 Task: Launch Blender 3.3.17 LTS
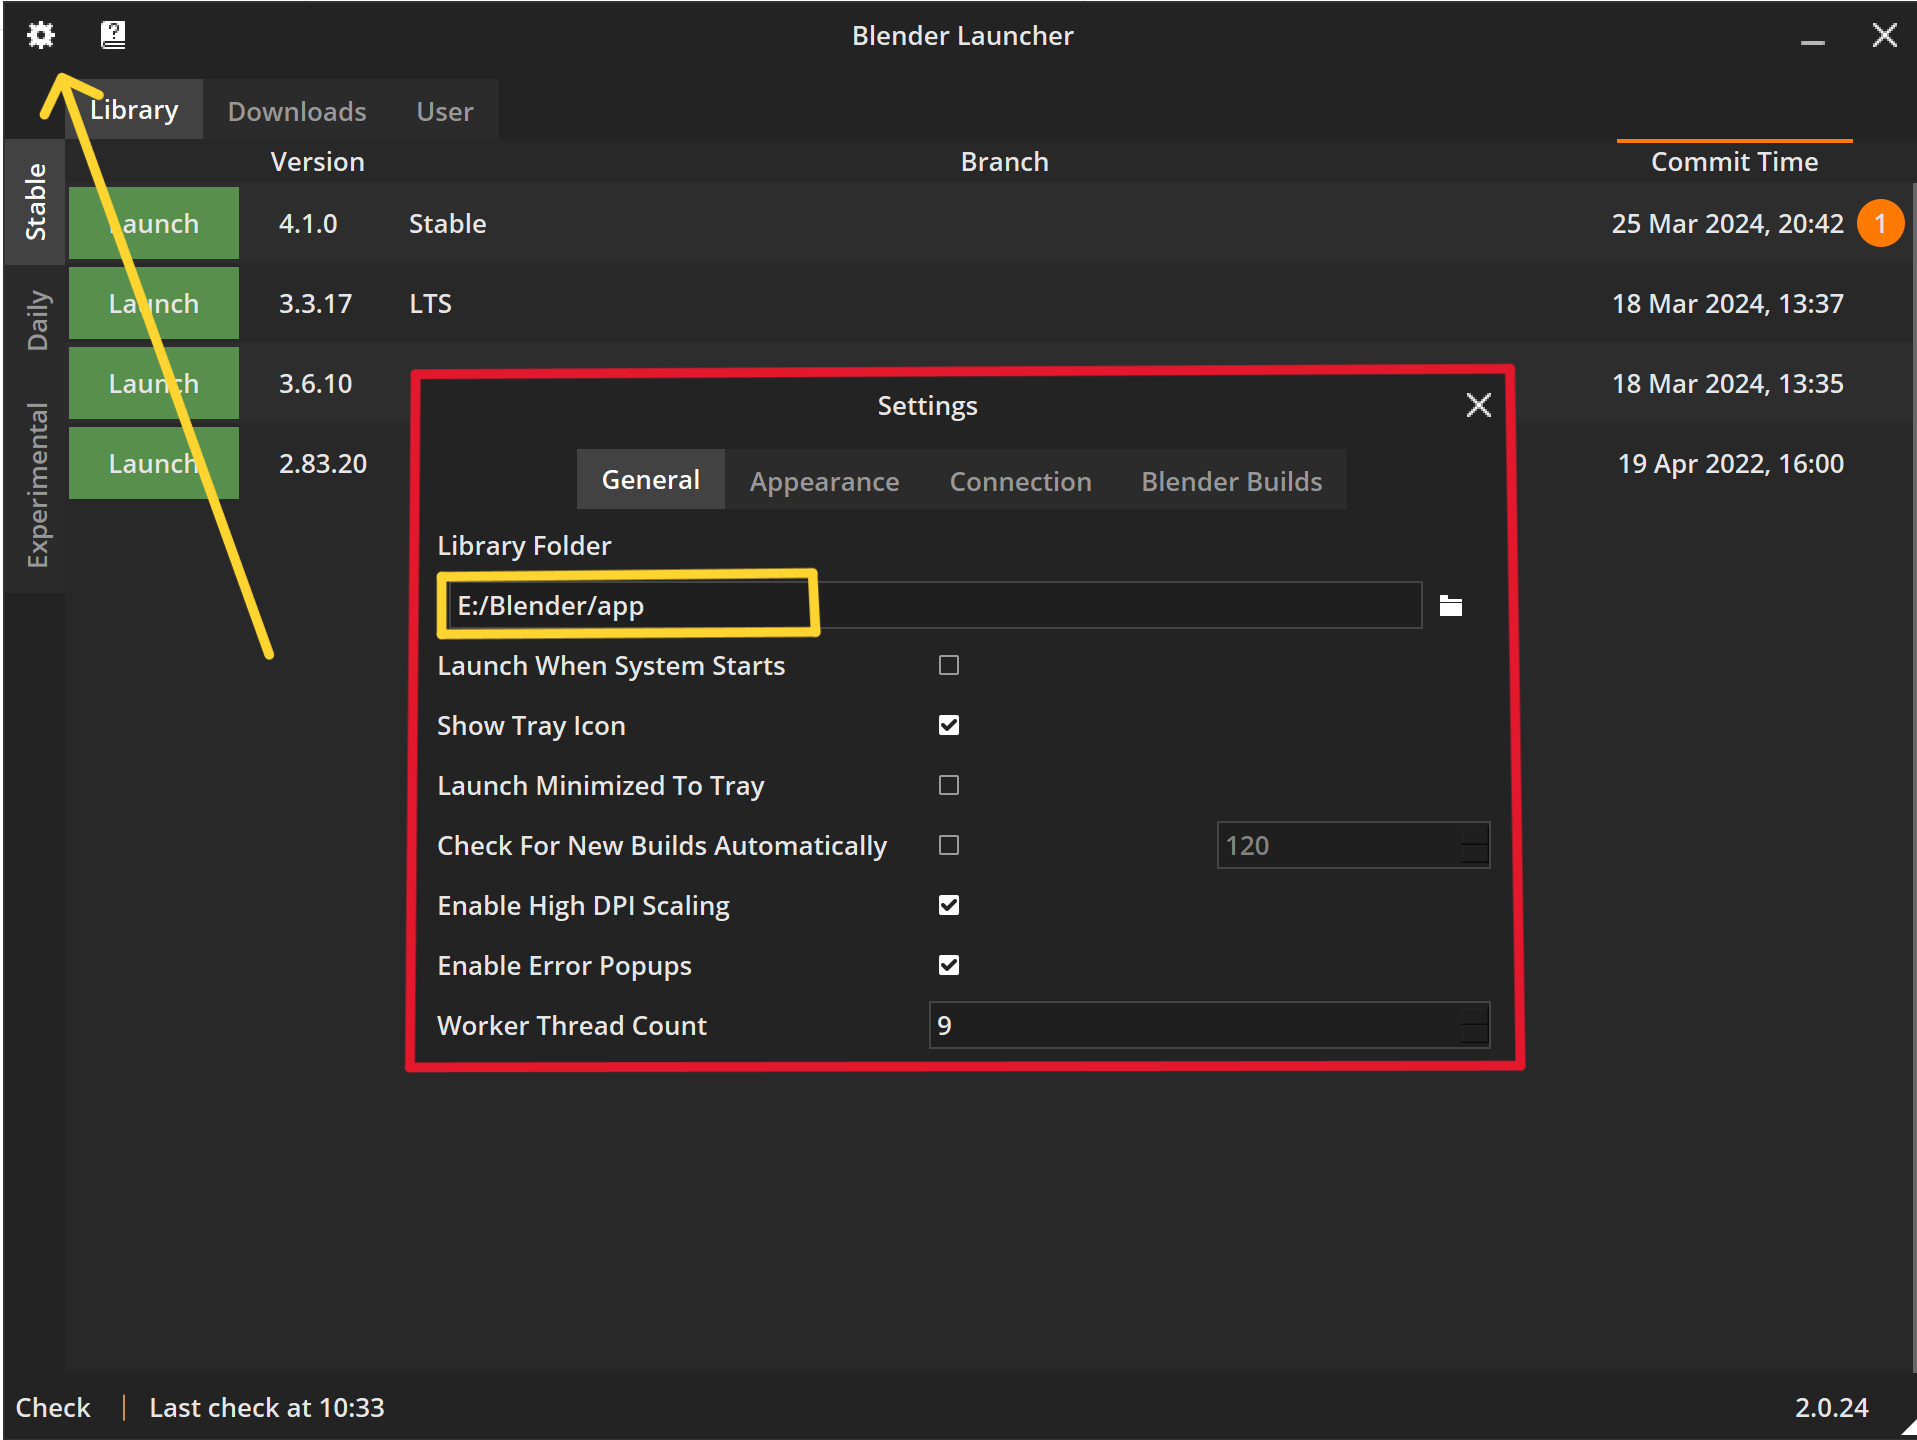click(154, 303)
